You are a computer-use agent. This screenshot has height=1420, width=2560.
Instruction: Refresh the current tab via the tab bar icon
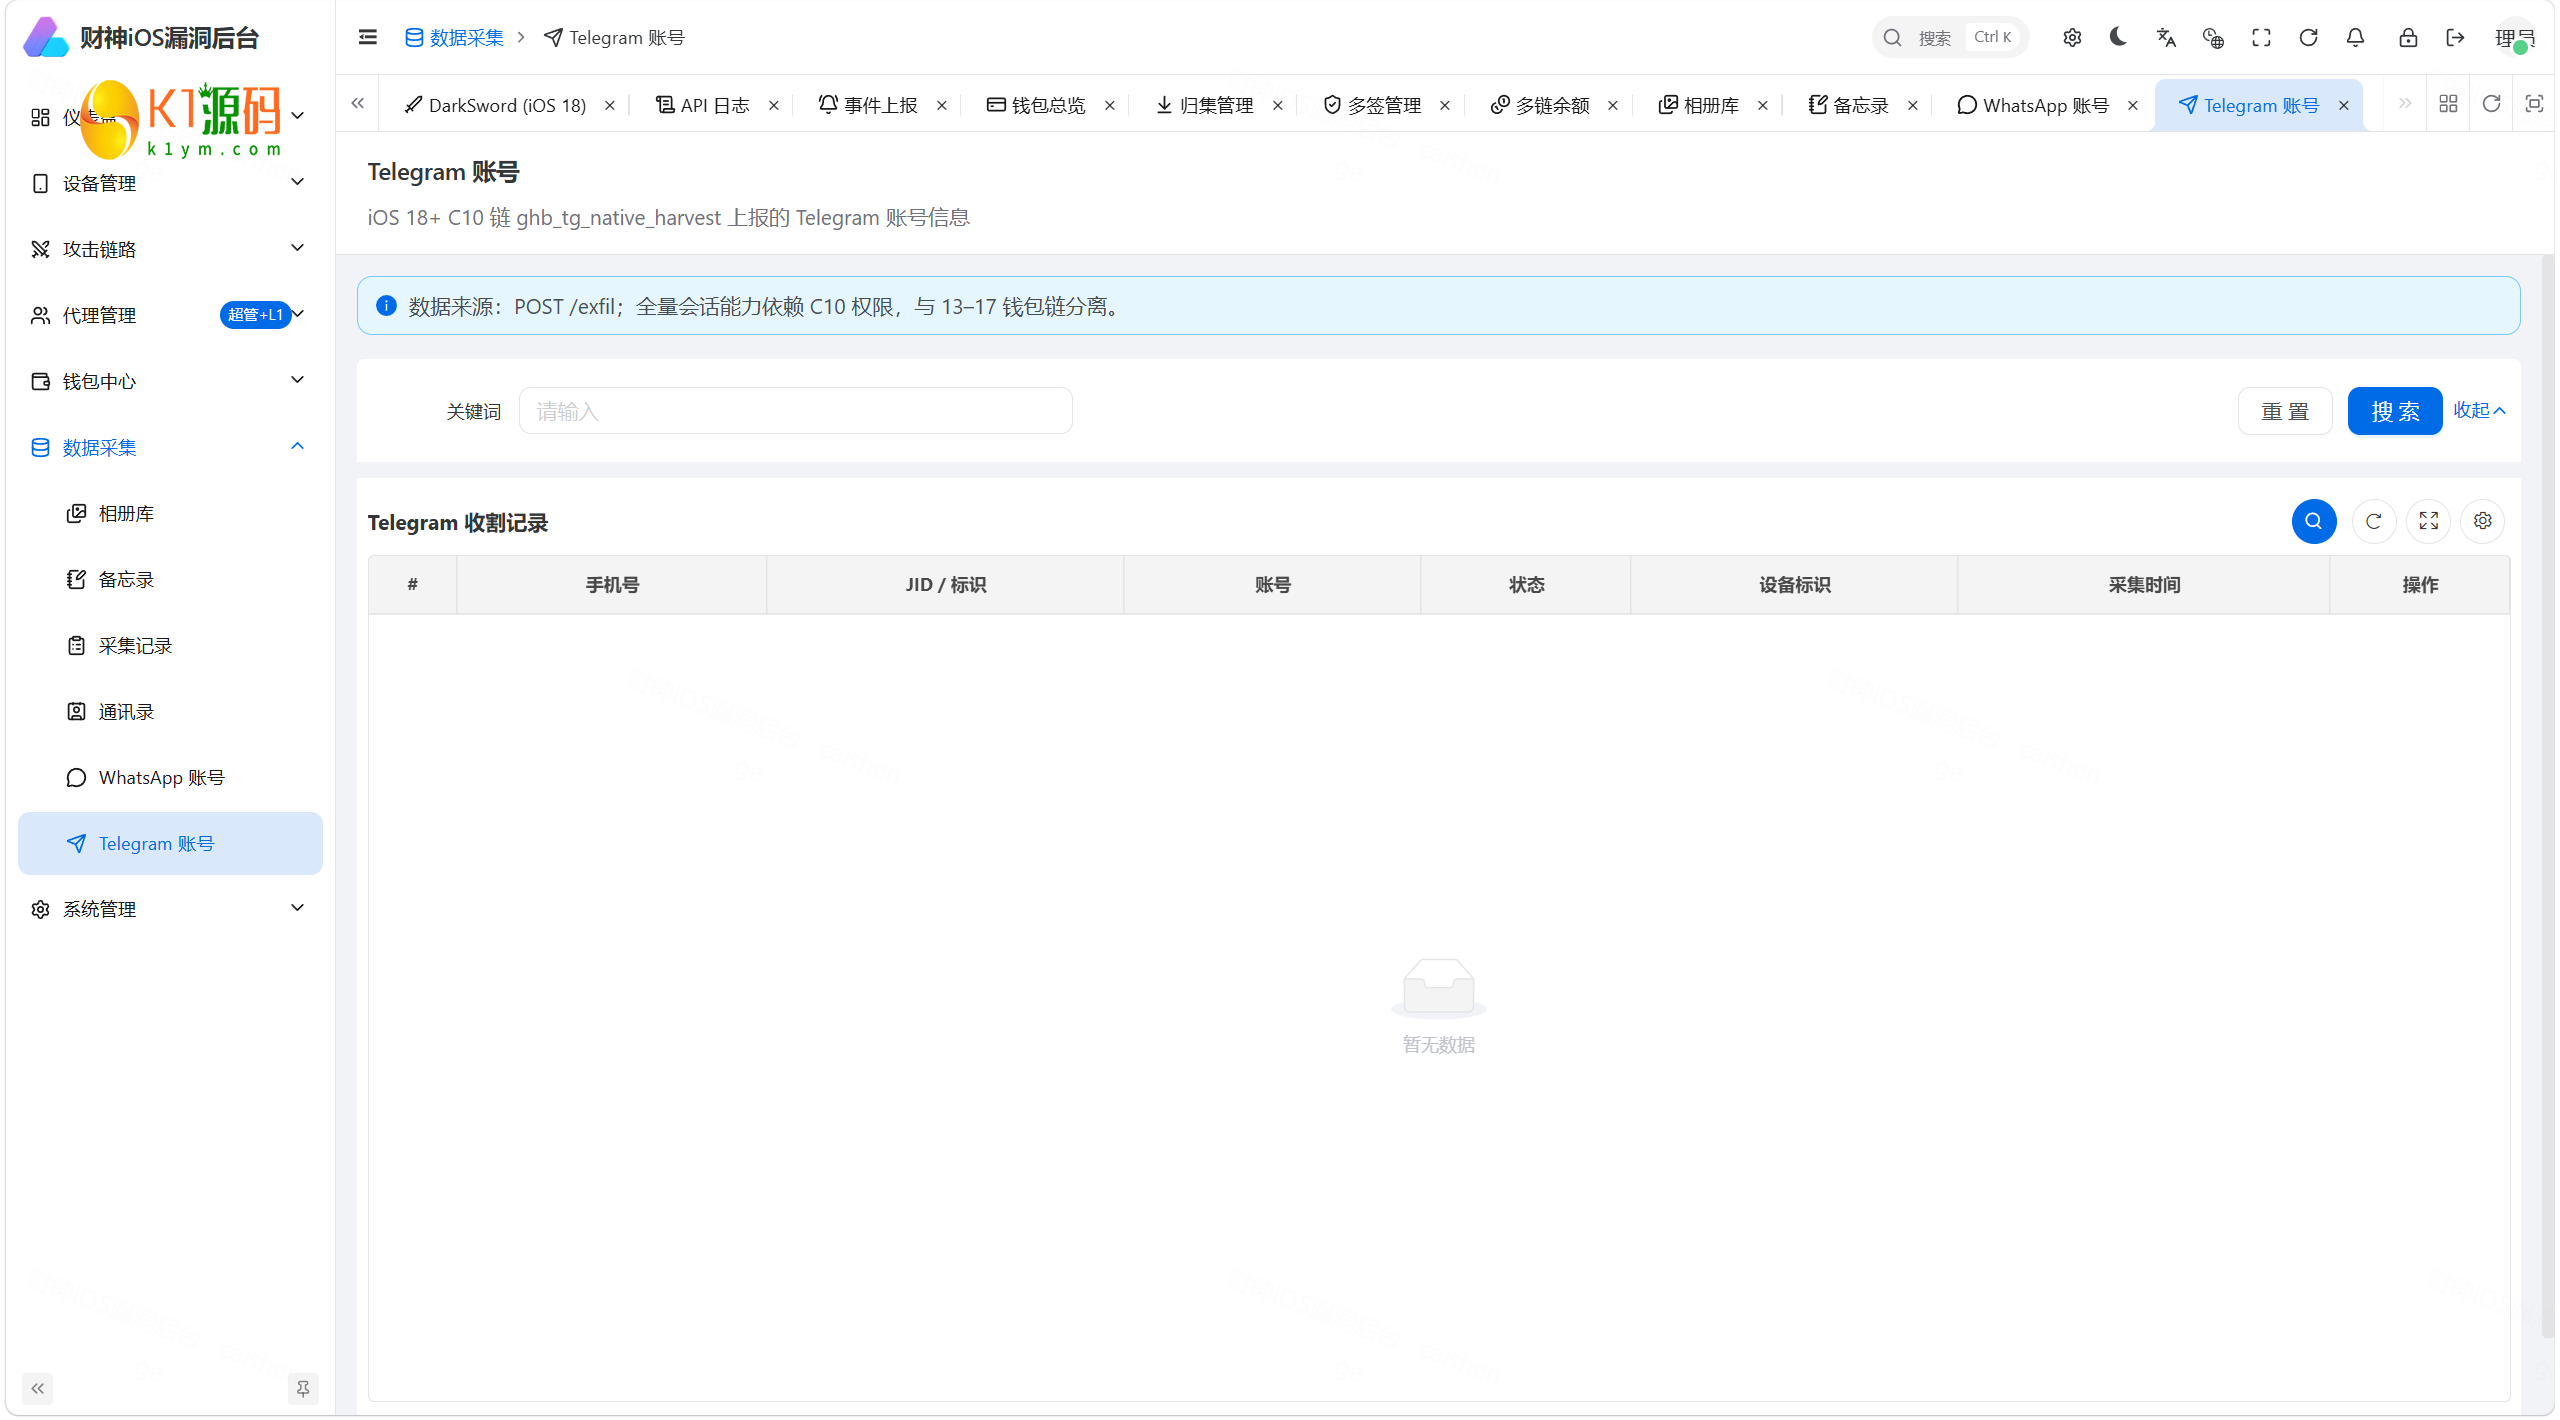click(x=2491, y=104)
